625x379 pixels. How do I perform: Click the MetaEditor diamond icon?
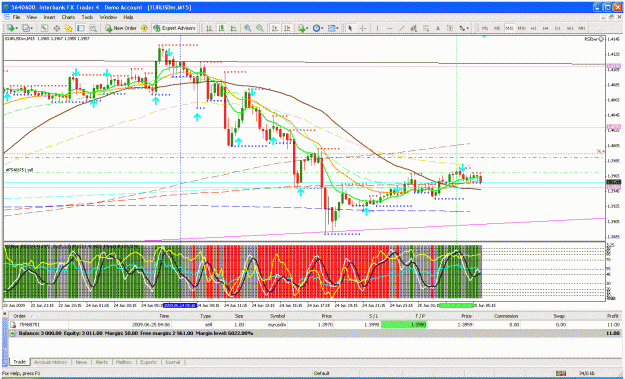(144, 28)
